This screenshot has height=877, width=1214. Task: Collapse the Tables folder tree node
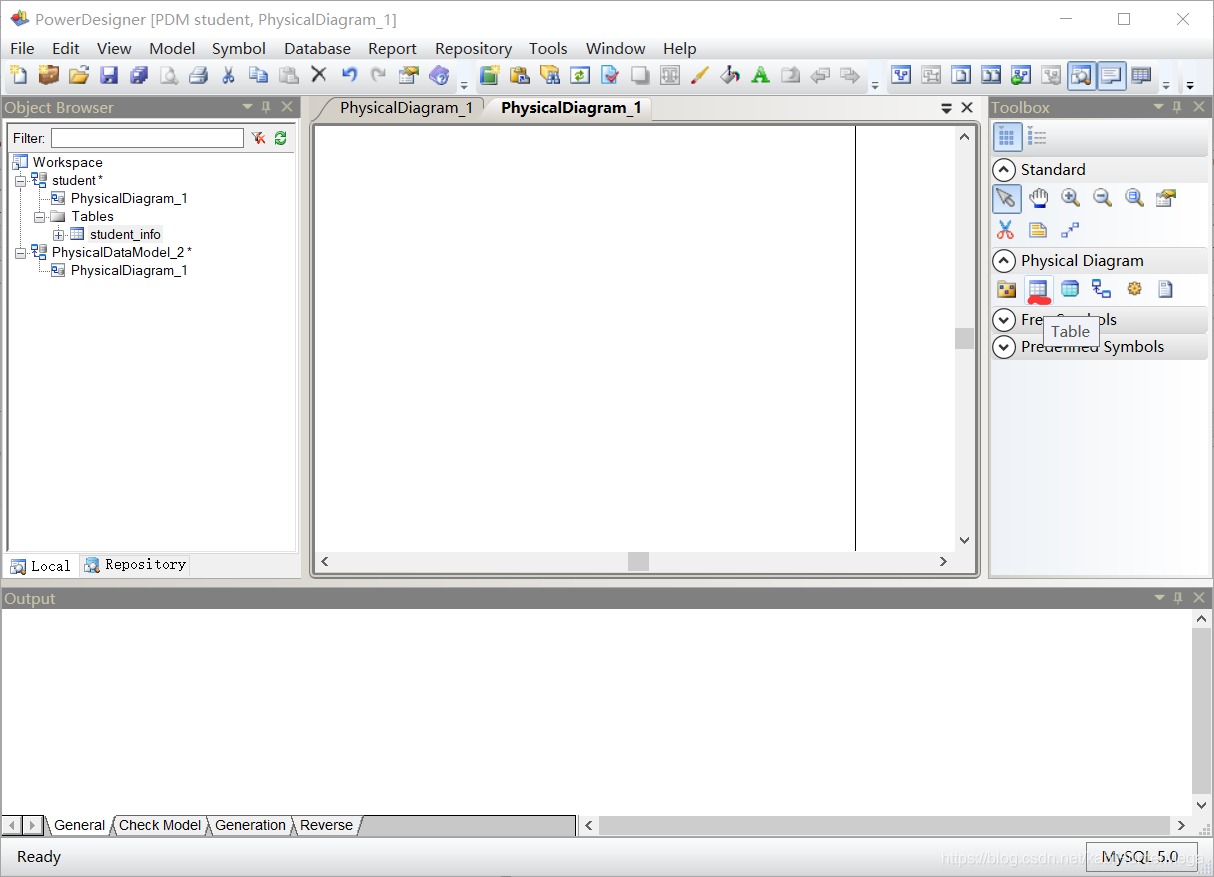coord(40,217)
